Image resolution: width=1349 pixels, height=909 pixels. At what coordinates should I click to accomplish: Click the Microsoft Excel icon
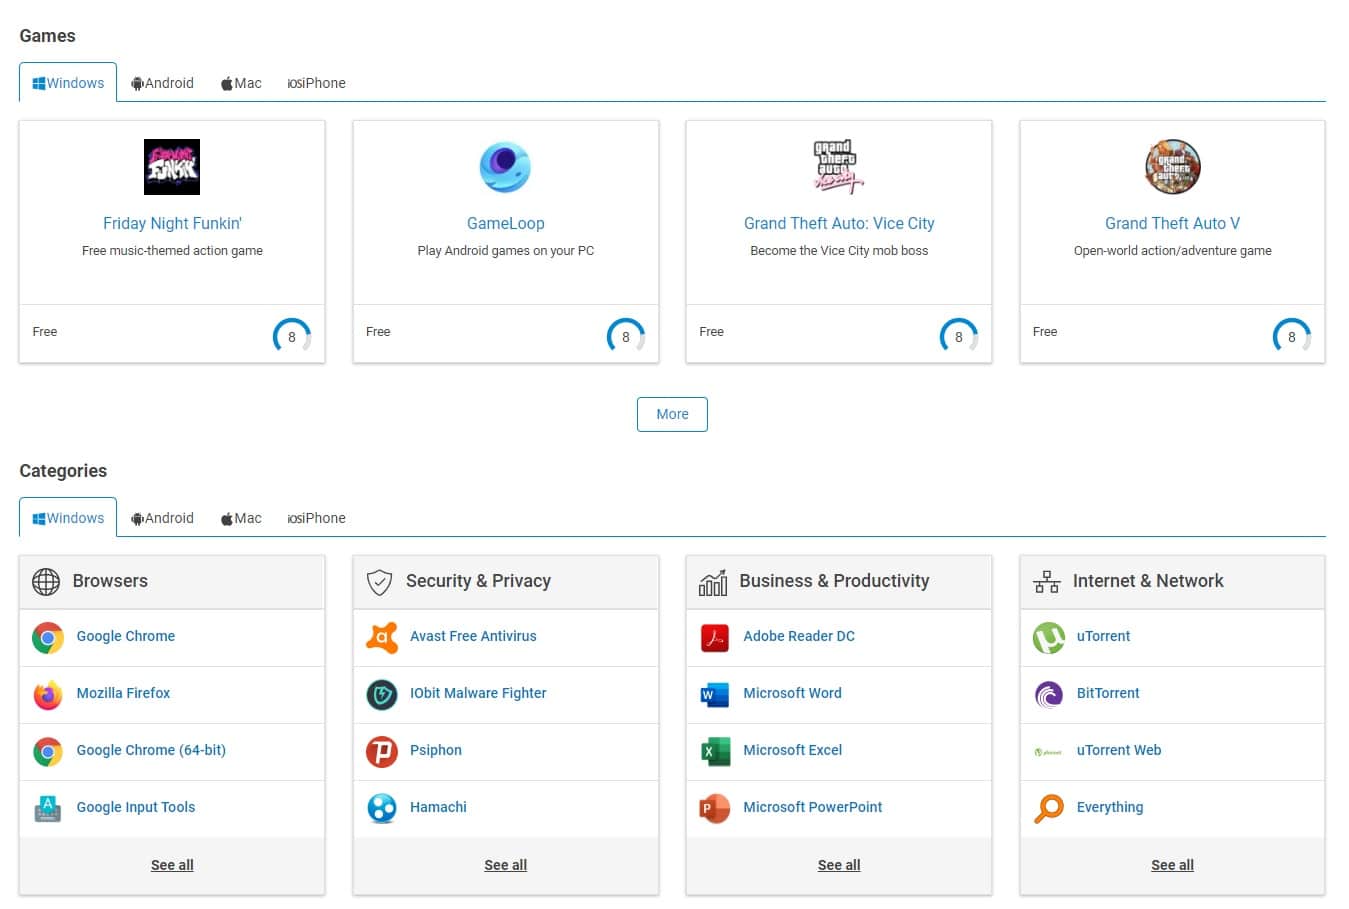pos(715,751)
